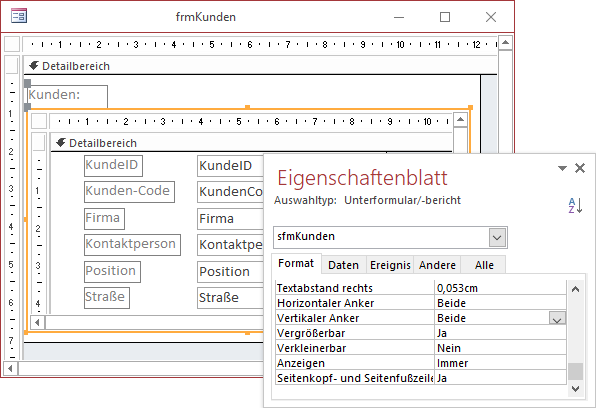
Task: Minimize the frmKunden window
Action: [x=399, y=17]
